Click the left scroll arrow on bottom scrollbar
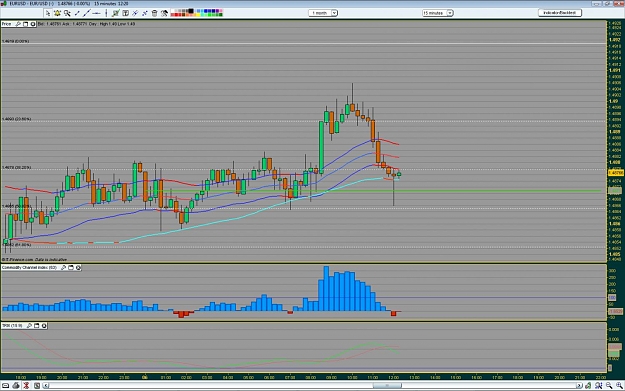The width and height of the screenshot is (625, 391). click(x=46, y=385)
